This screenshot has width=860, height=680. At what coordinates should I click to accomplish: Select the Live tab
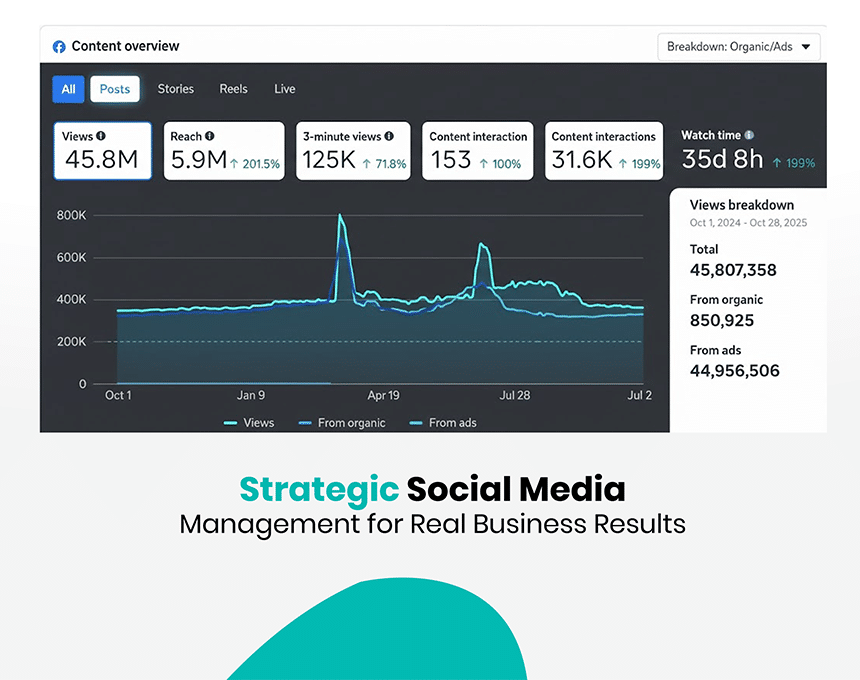pyautogui.click(x=285, y=89)
